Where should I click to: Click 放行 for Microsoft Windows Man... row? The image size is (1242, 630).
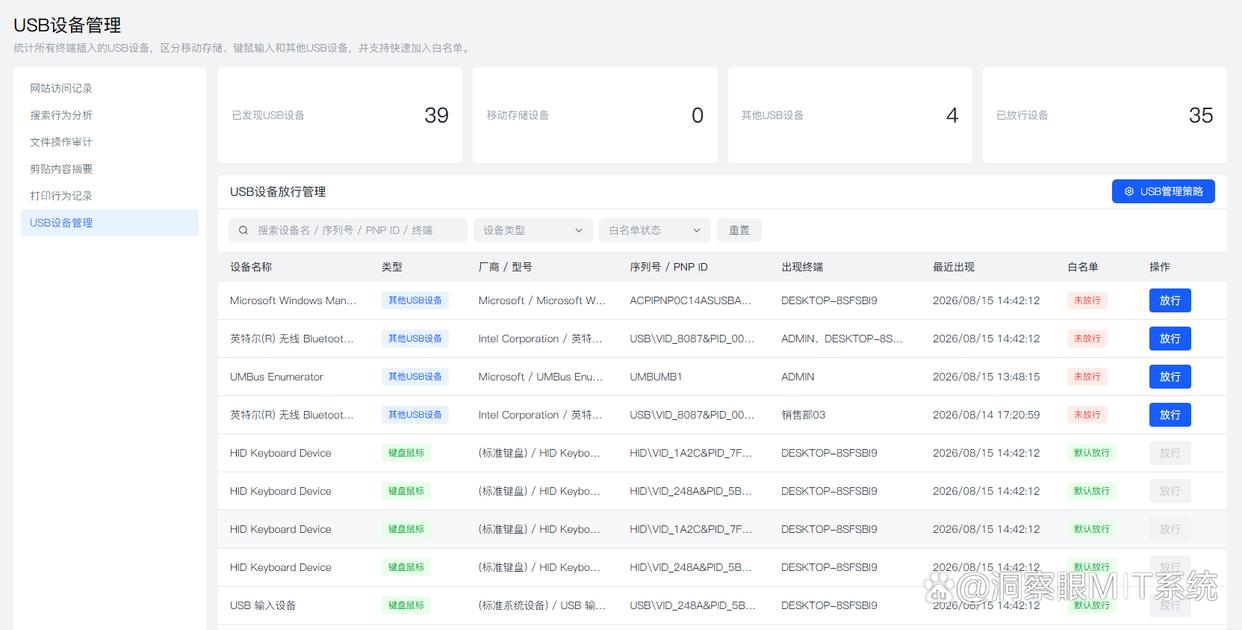click(x=1170, y=300)
